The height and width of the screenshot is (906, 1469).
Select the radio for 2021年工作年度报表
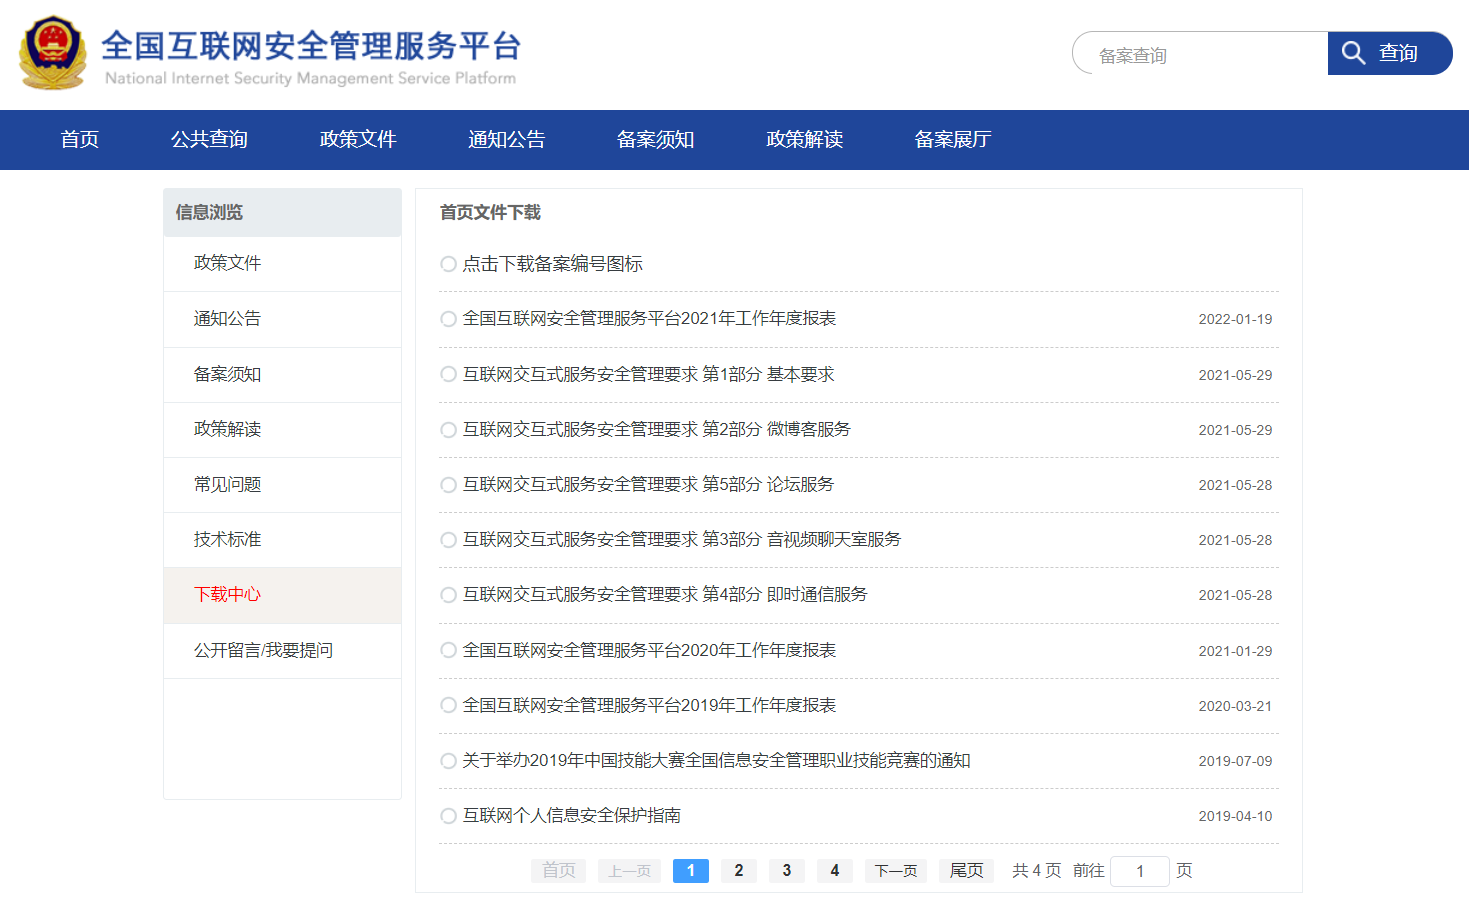click(x=448, y=319)
